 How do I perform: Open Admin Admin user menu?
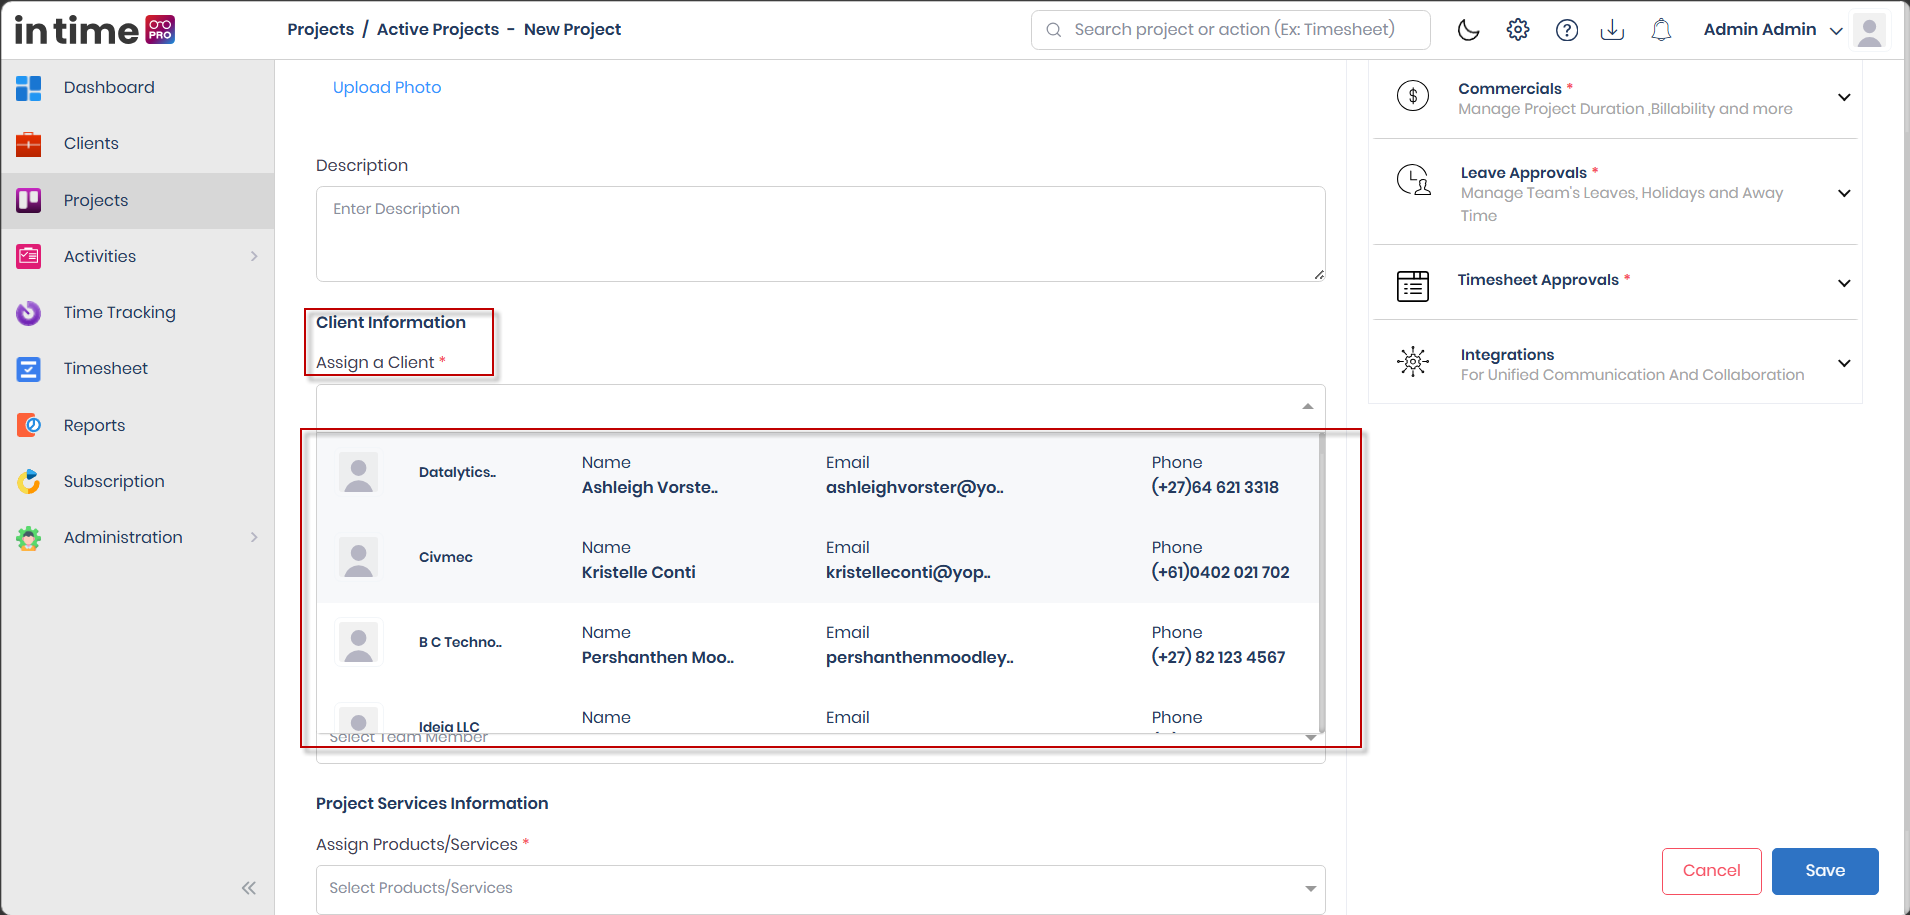pyautogui.click(x=1772, y=30)
